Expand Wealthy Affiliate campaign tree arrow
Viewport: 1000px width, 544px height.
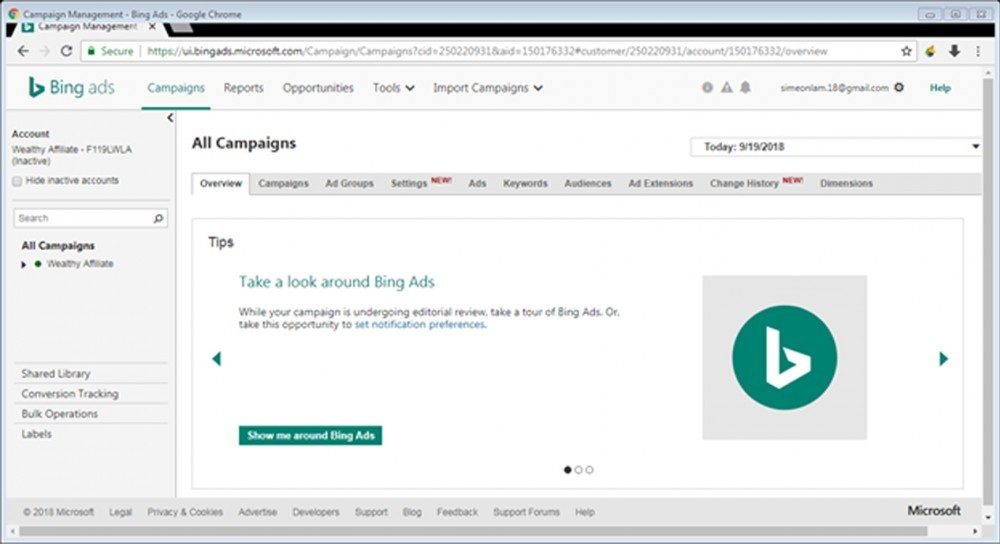pyautogui.click(x=24, y=264)
